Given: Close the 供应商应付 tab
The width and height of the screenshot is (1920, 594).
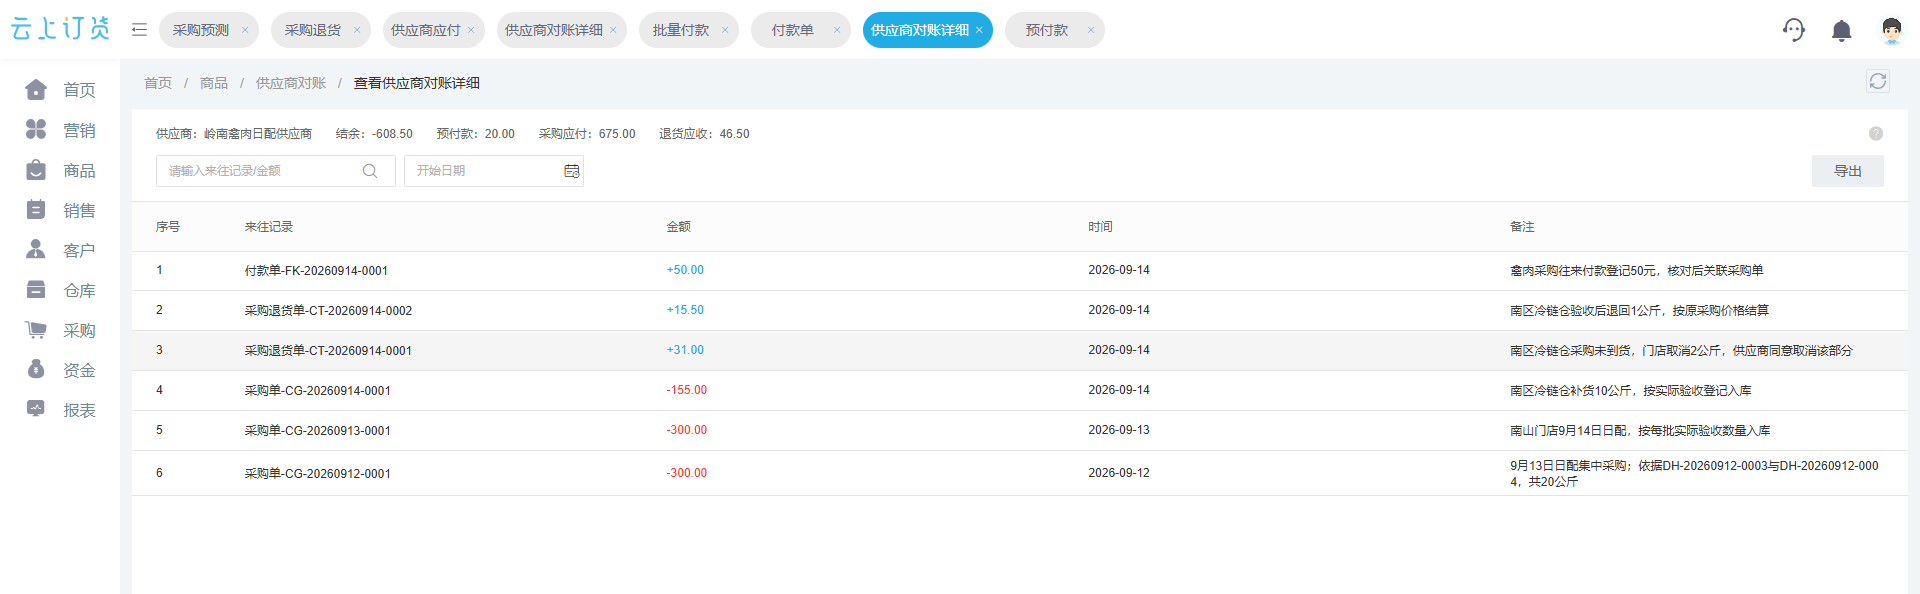Looking at the screenshot, I should tap(471, 30).
